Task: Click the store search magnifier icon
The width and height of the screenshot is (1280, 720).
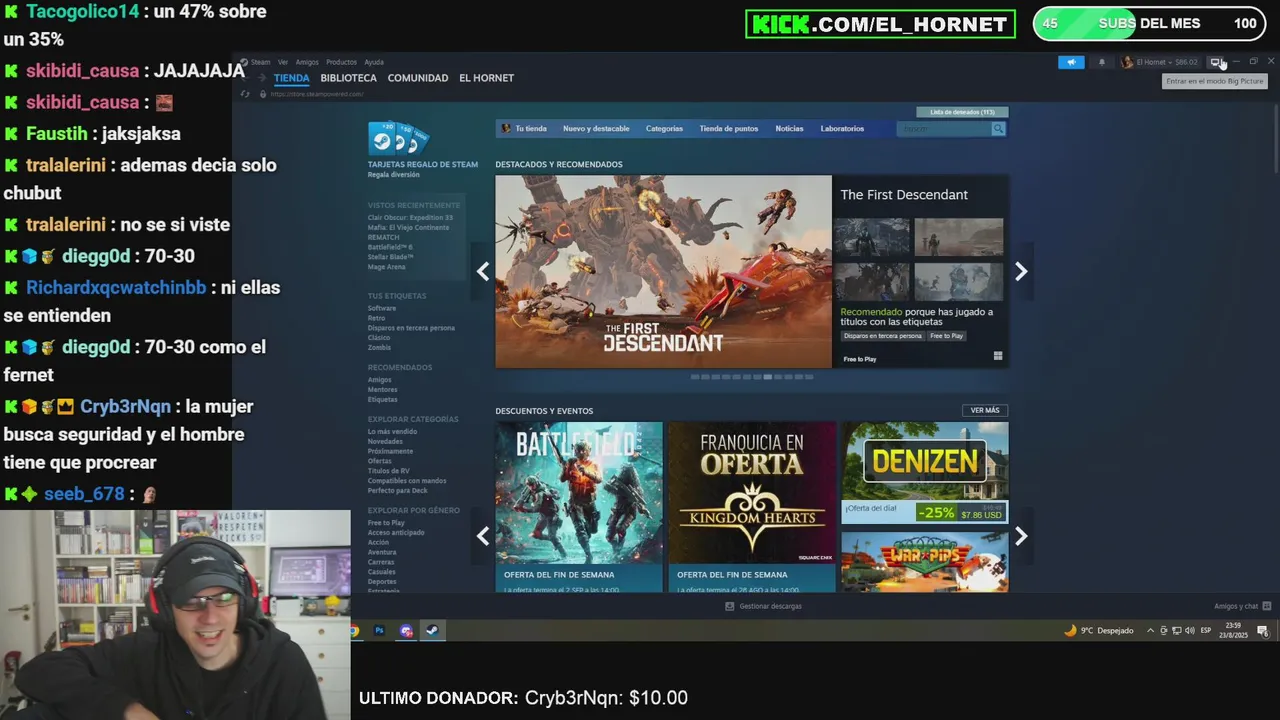Action: click(x=998, y=129)
